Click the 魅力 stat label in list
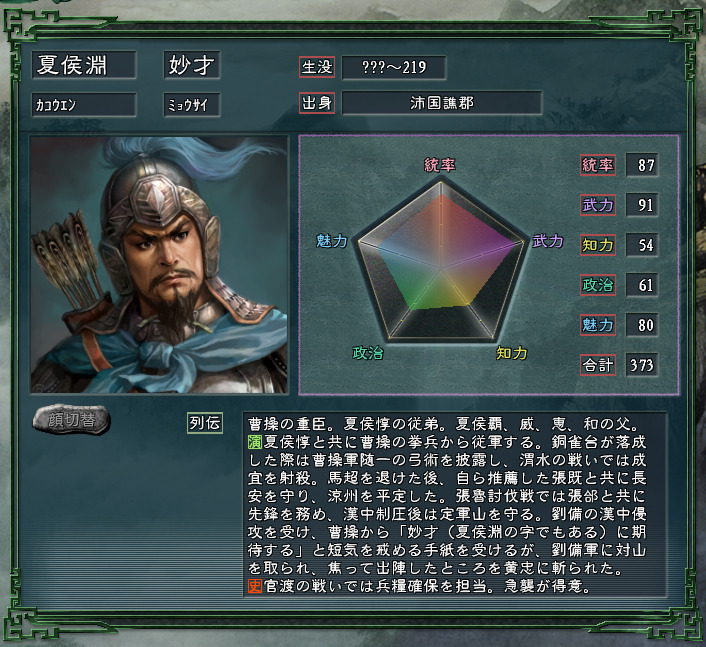Image resolution: width=706 pixels, height=647 pixels. coord(598,325)
